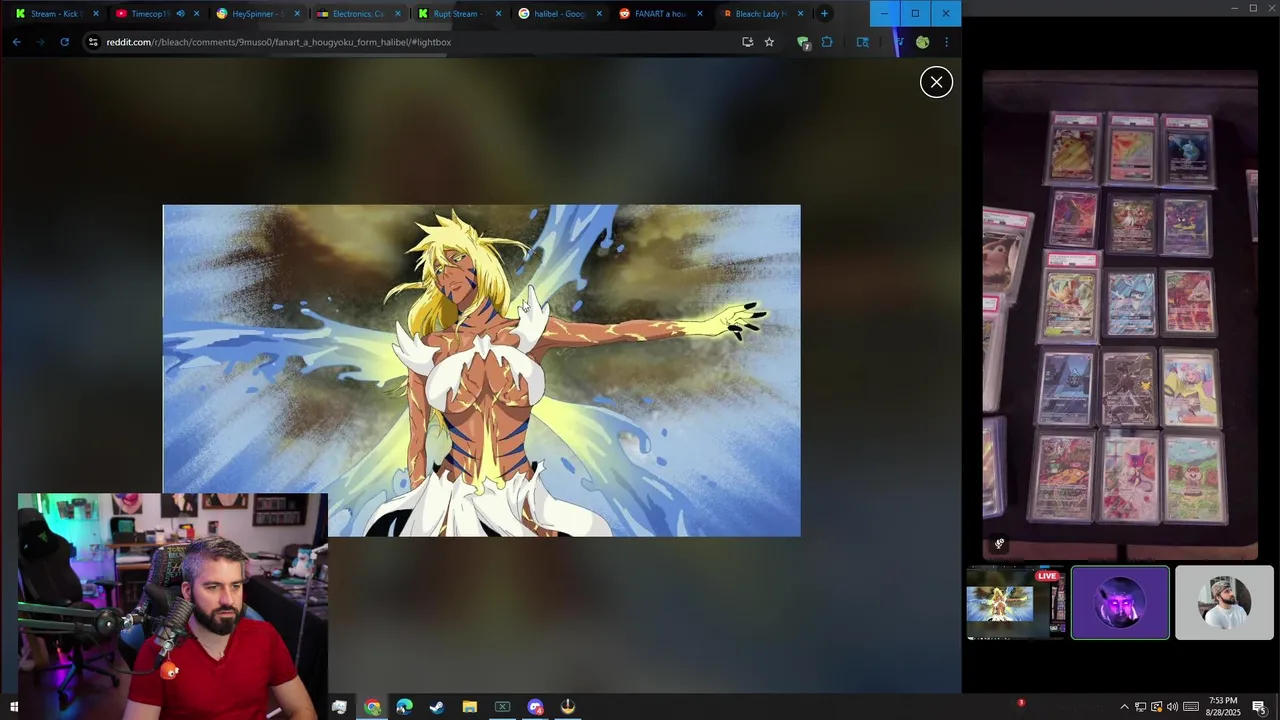
Task: Mute audio on the Timecop1 tab
Action: (x=181, y=14)
